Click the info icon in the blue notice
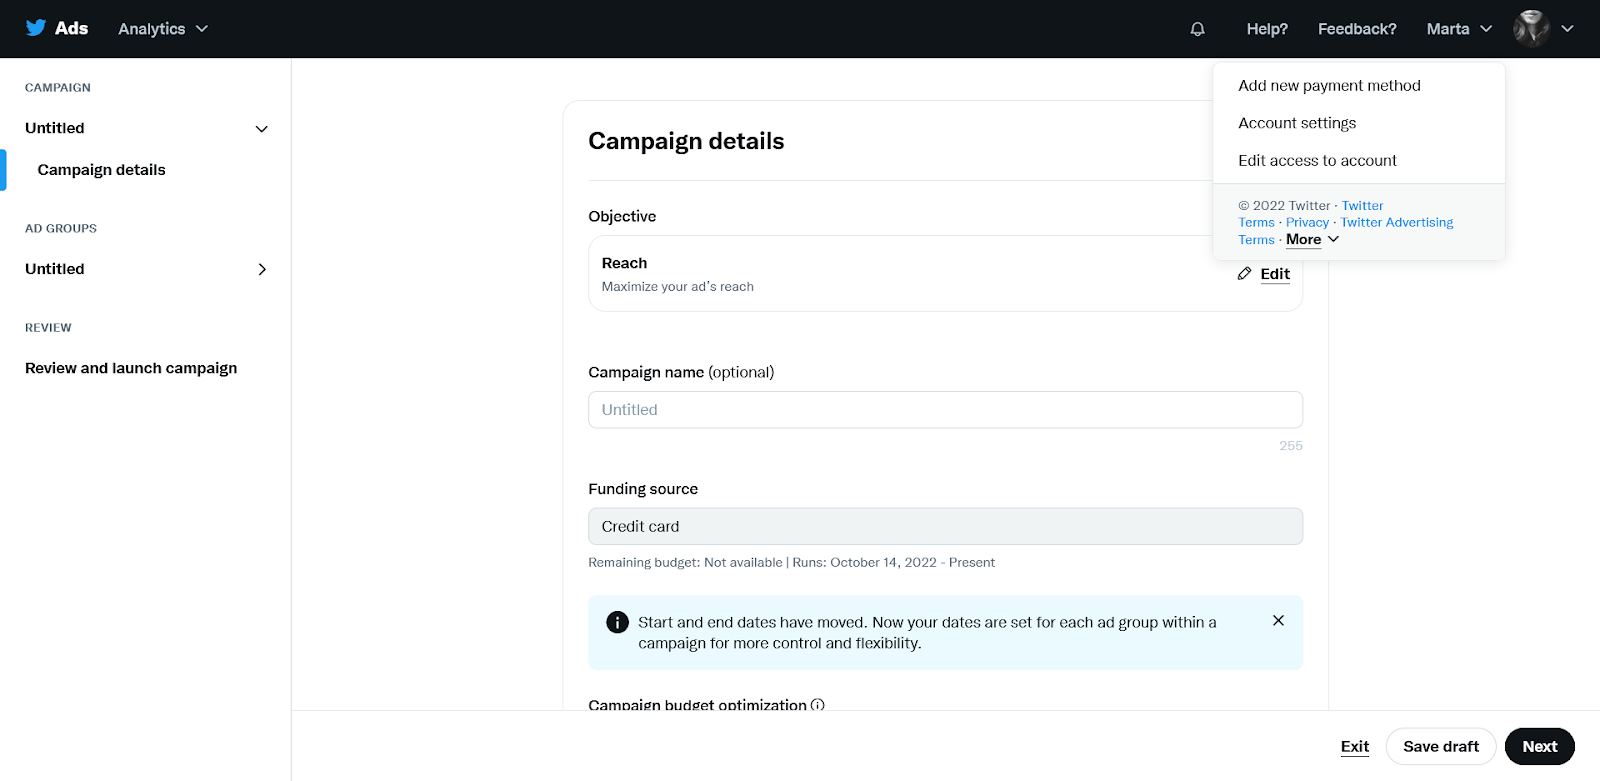1600x781 pixels. tap(618, 622)
